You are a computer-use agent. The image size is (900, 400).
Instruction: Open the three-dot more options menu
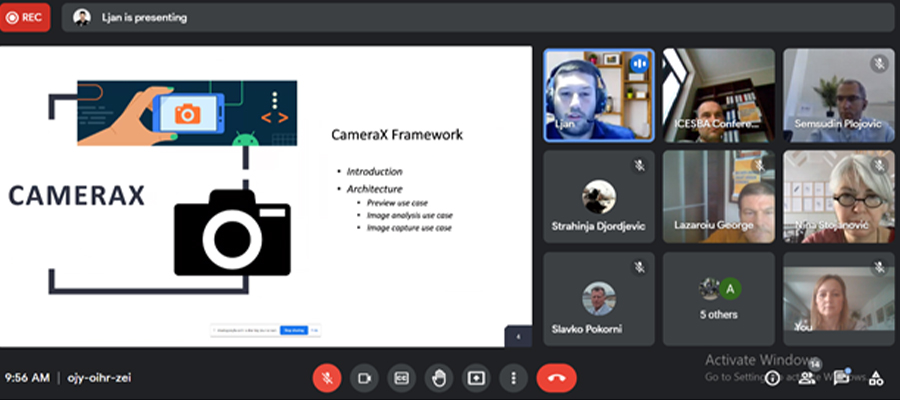513,378
